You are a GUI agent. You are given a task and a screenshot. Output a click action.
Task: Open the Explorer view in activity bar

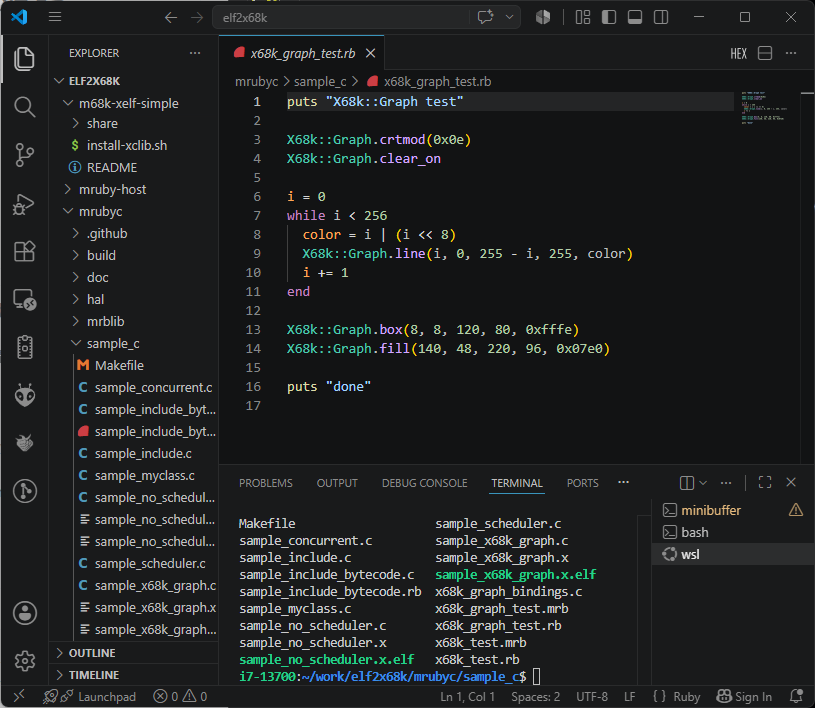[x=24, y=59]
